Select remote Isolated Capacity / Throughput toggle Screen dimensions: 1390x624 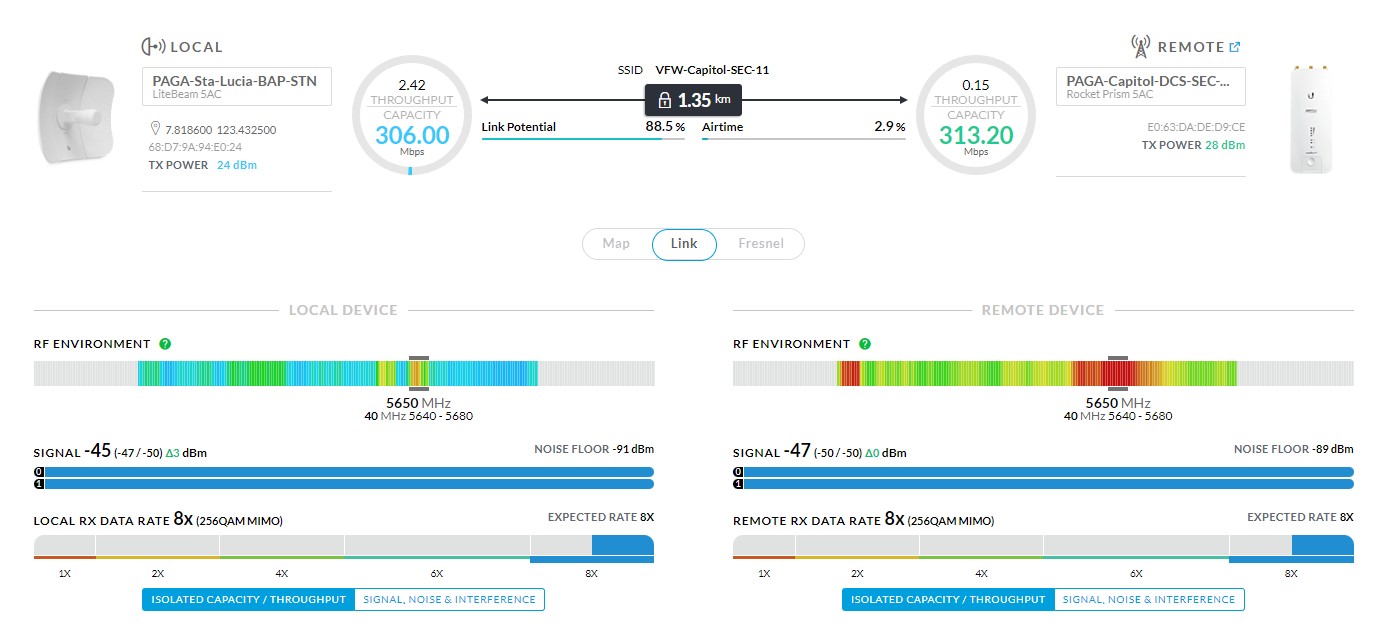pos(948,600)
